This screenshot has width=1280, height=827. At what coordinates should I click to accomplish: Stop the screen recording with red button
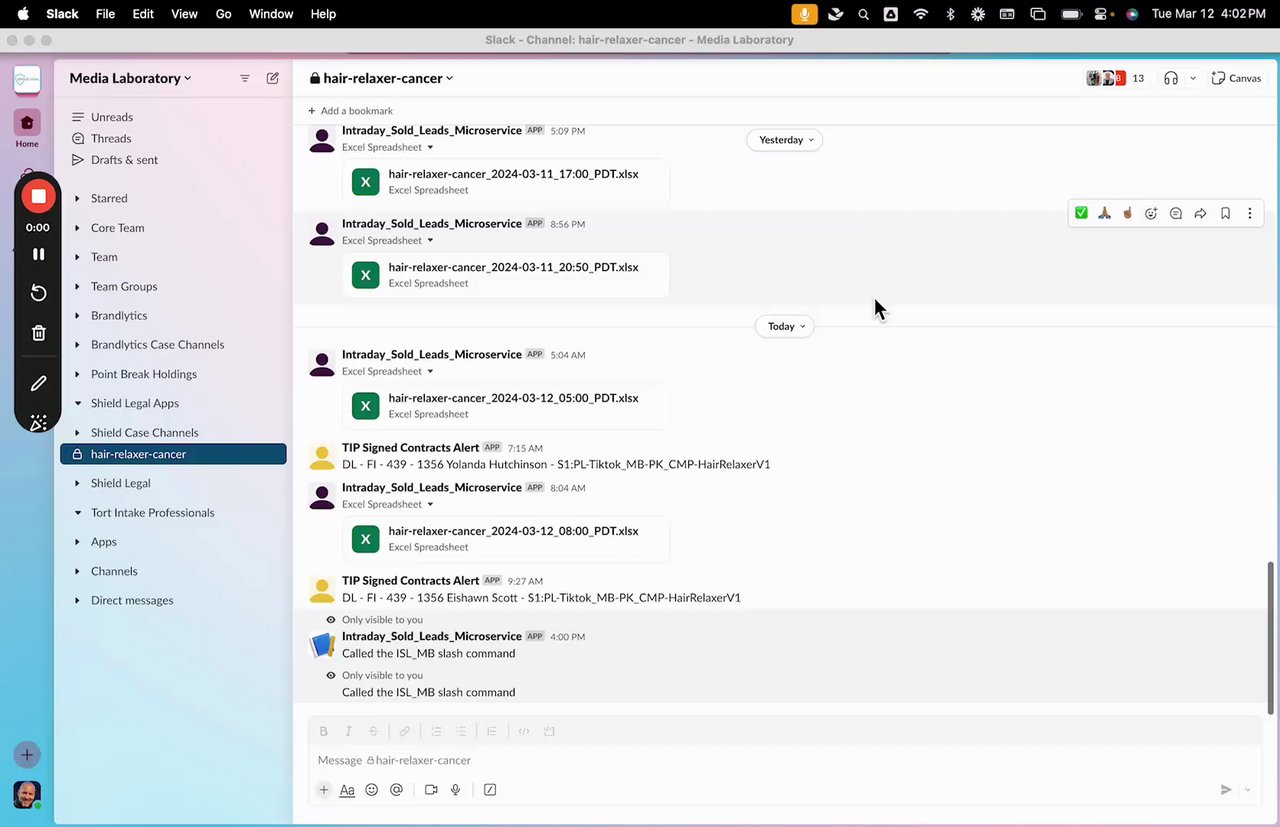[x=38, y=196]
